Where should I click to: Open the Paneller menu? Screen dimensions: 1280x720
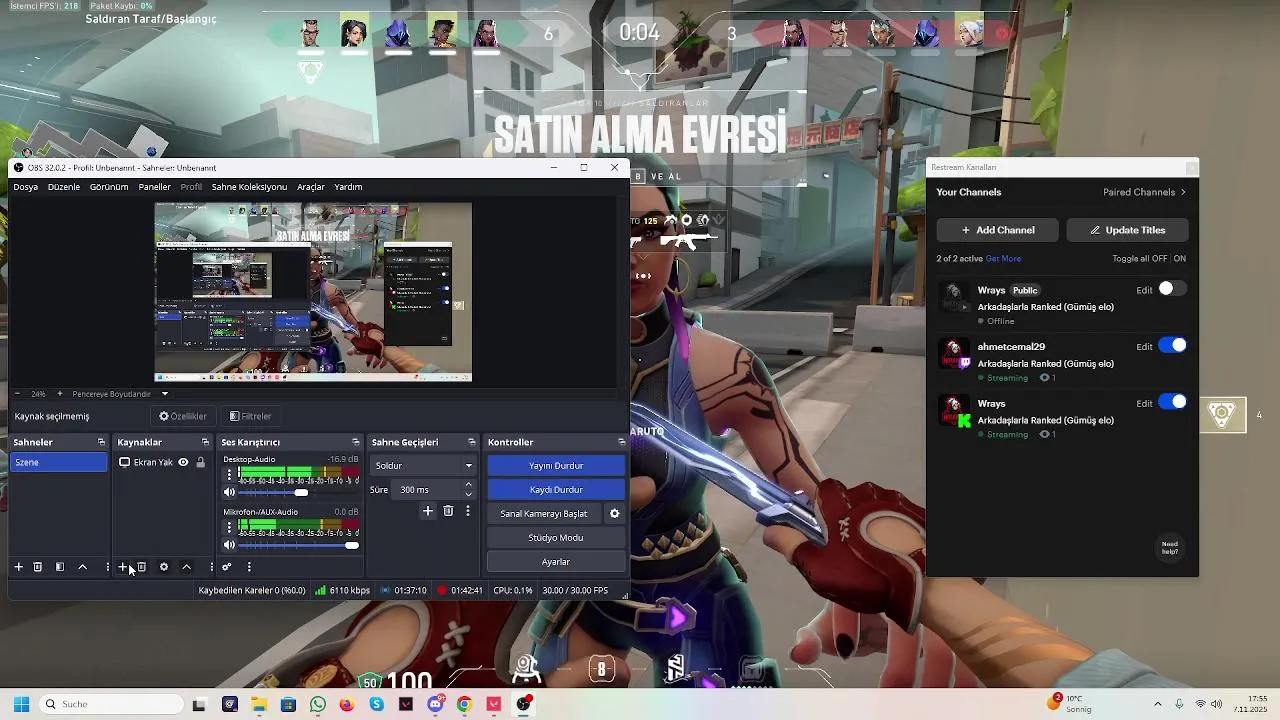(x=154, y=187)
